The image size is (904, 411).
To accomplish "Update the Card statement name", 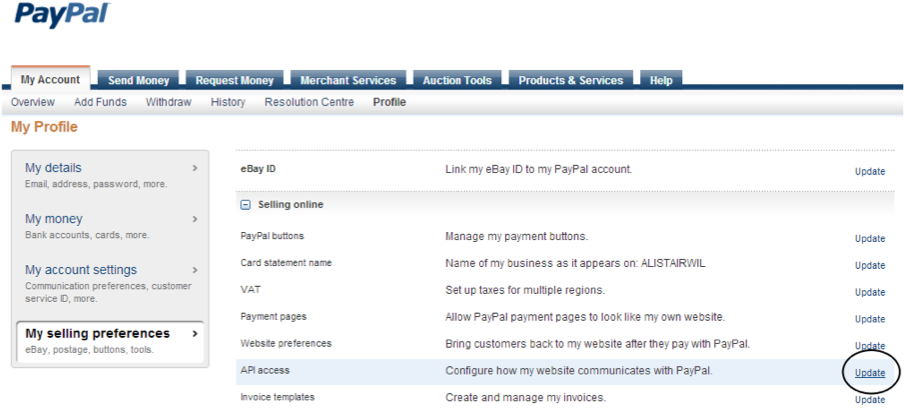I will 869,265.
